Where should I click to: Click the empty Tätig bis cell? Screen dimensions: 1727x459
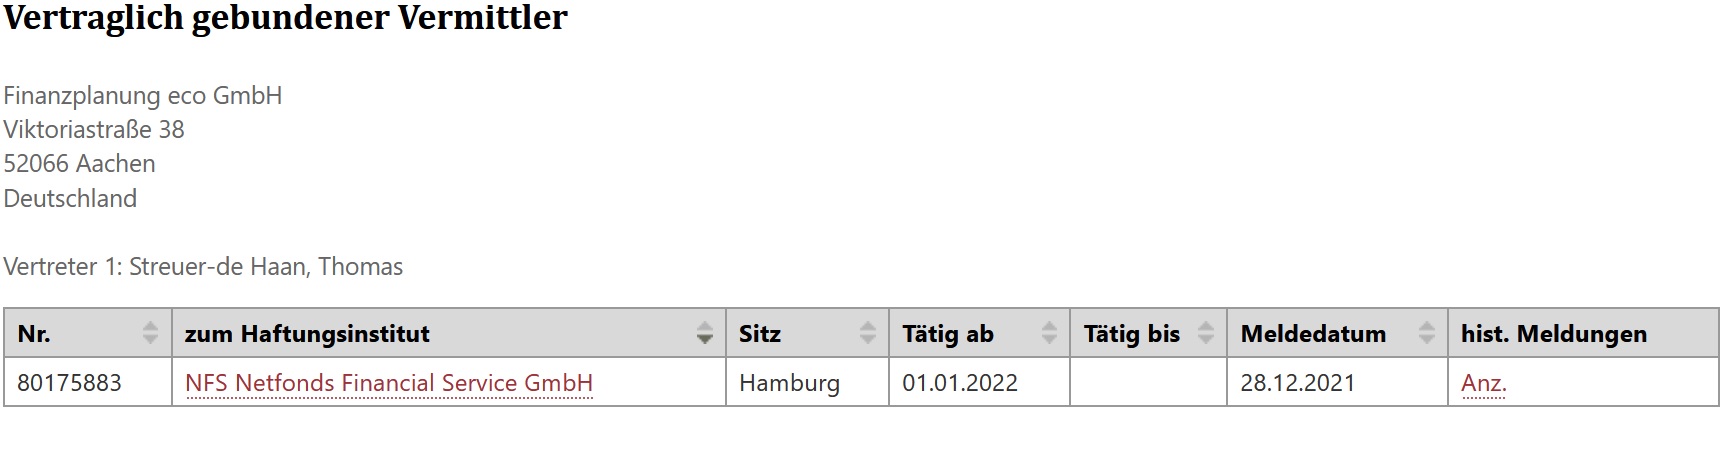click(1148, 382)
